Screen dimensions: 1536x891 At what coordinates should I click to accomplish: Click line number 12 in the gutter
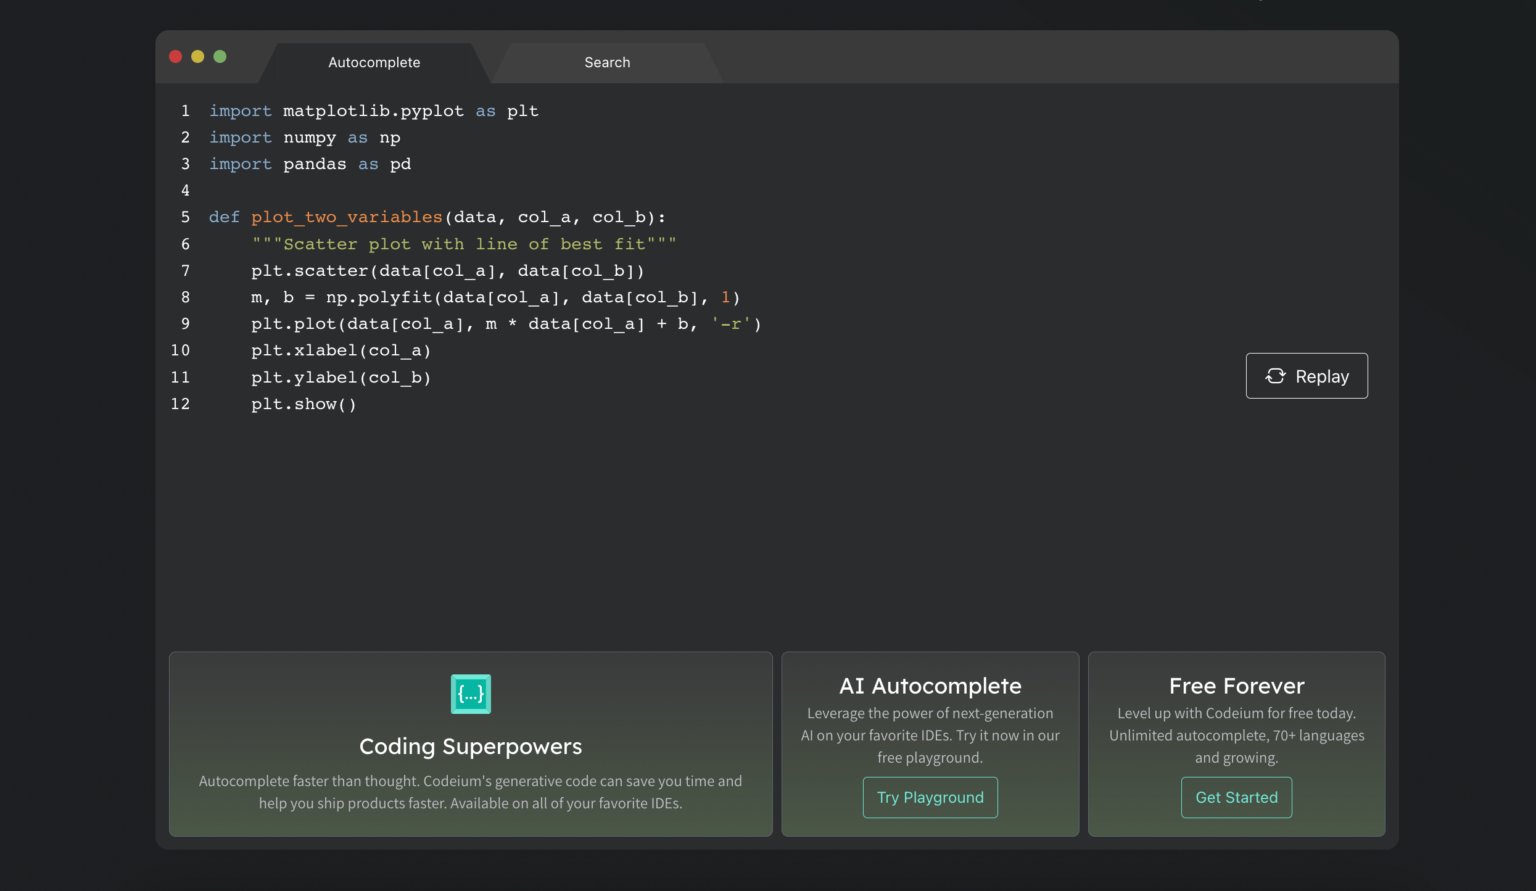click(x=180, y=404)
